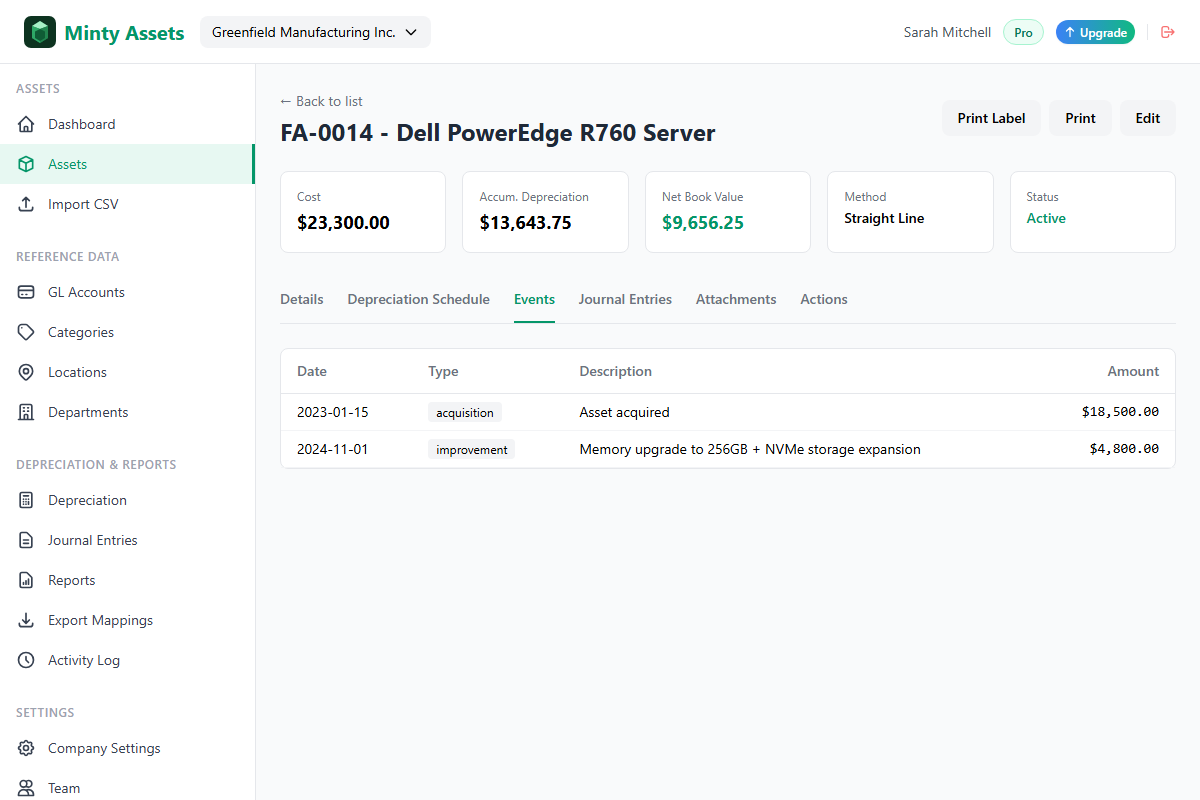Click the Description column header
The image size is (1200, 800).
615,371
